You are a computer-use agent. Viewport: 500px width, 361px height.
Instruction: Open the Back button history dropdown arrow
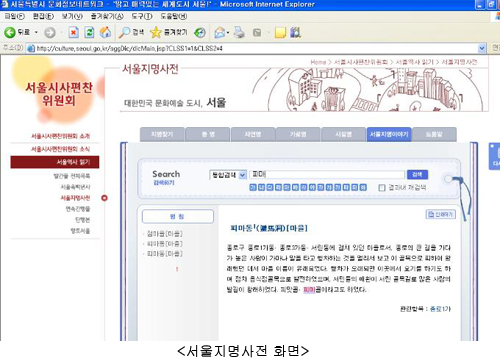(36, 32)
